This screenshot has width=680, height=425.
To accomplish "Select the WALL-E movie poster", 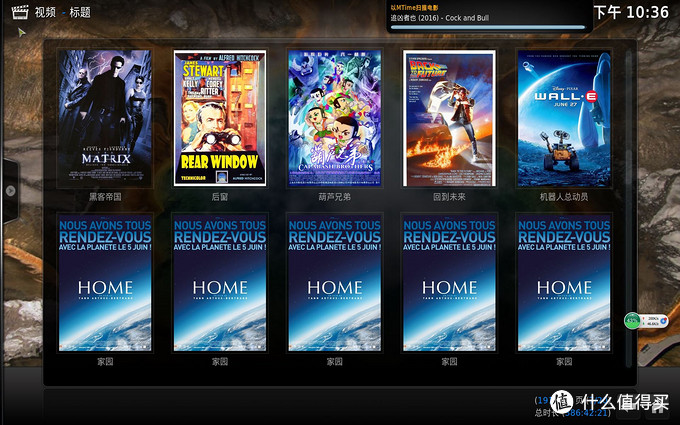I will click(x=564, y=118).
